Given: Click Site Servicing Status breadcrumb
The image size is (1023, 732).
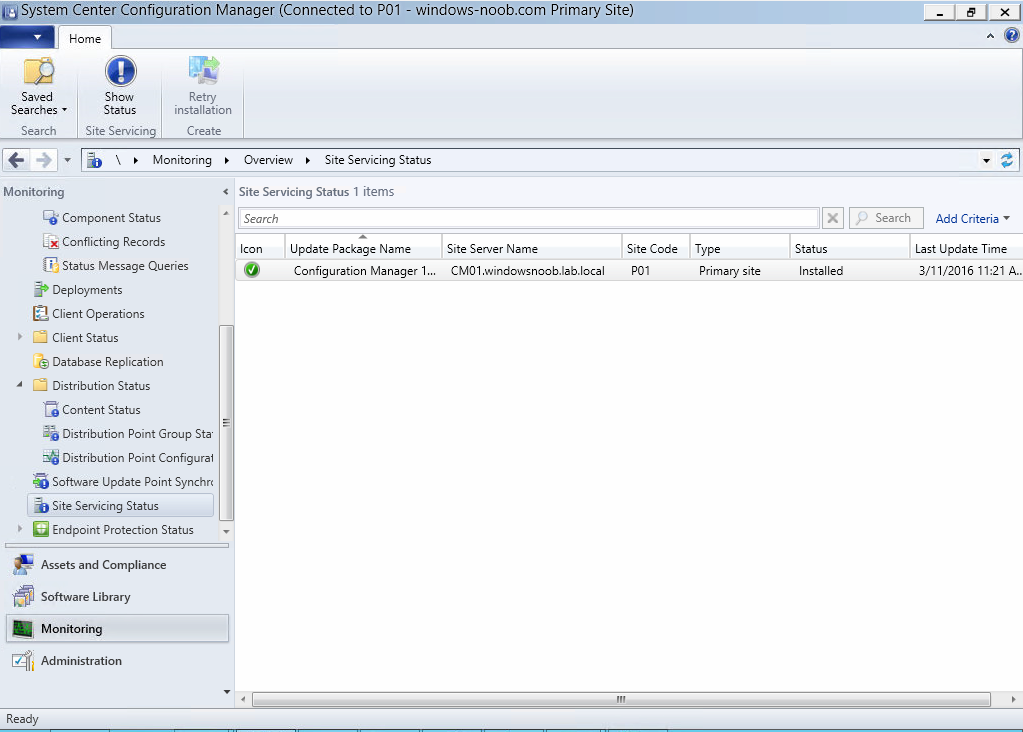Looking at the screenshot, I should click(x=378, y=160).
